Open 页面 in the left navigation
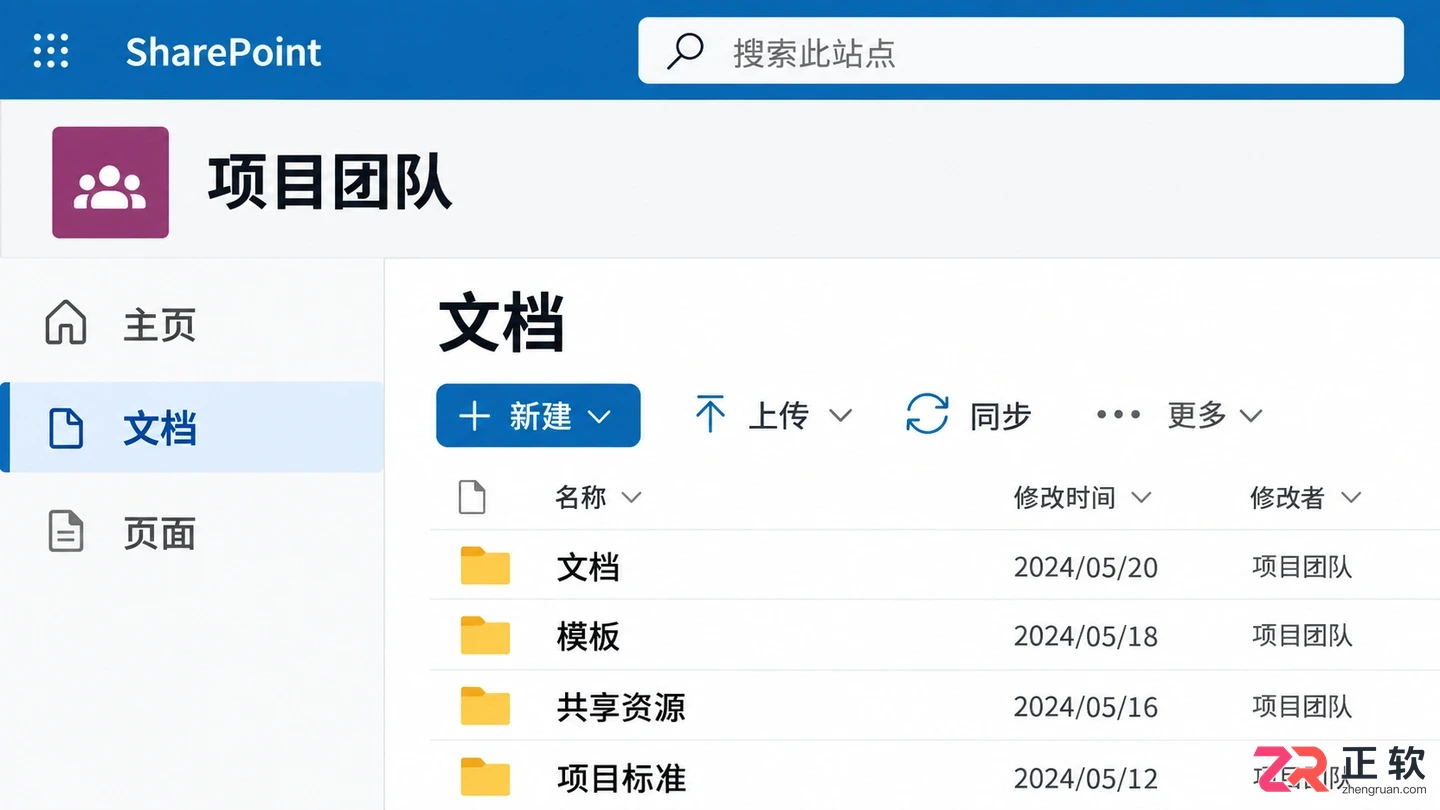 tap(192, 532)
